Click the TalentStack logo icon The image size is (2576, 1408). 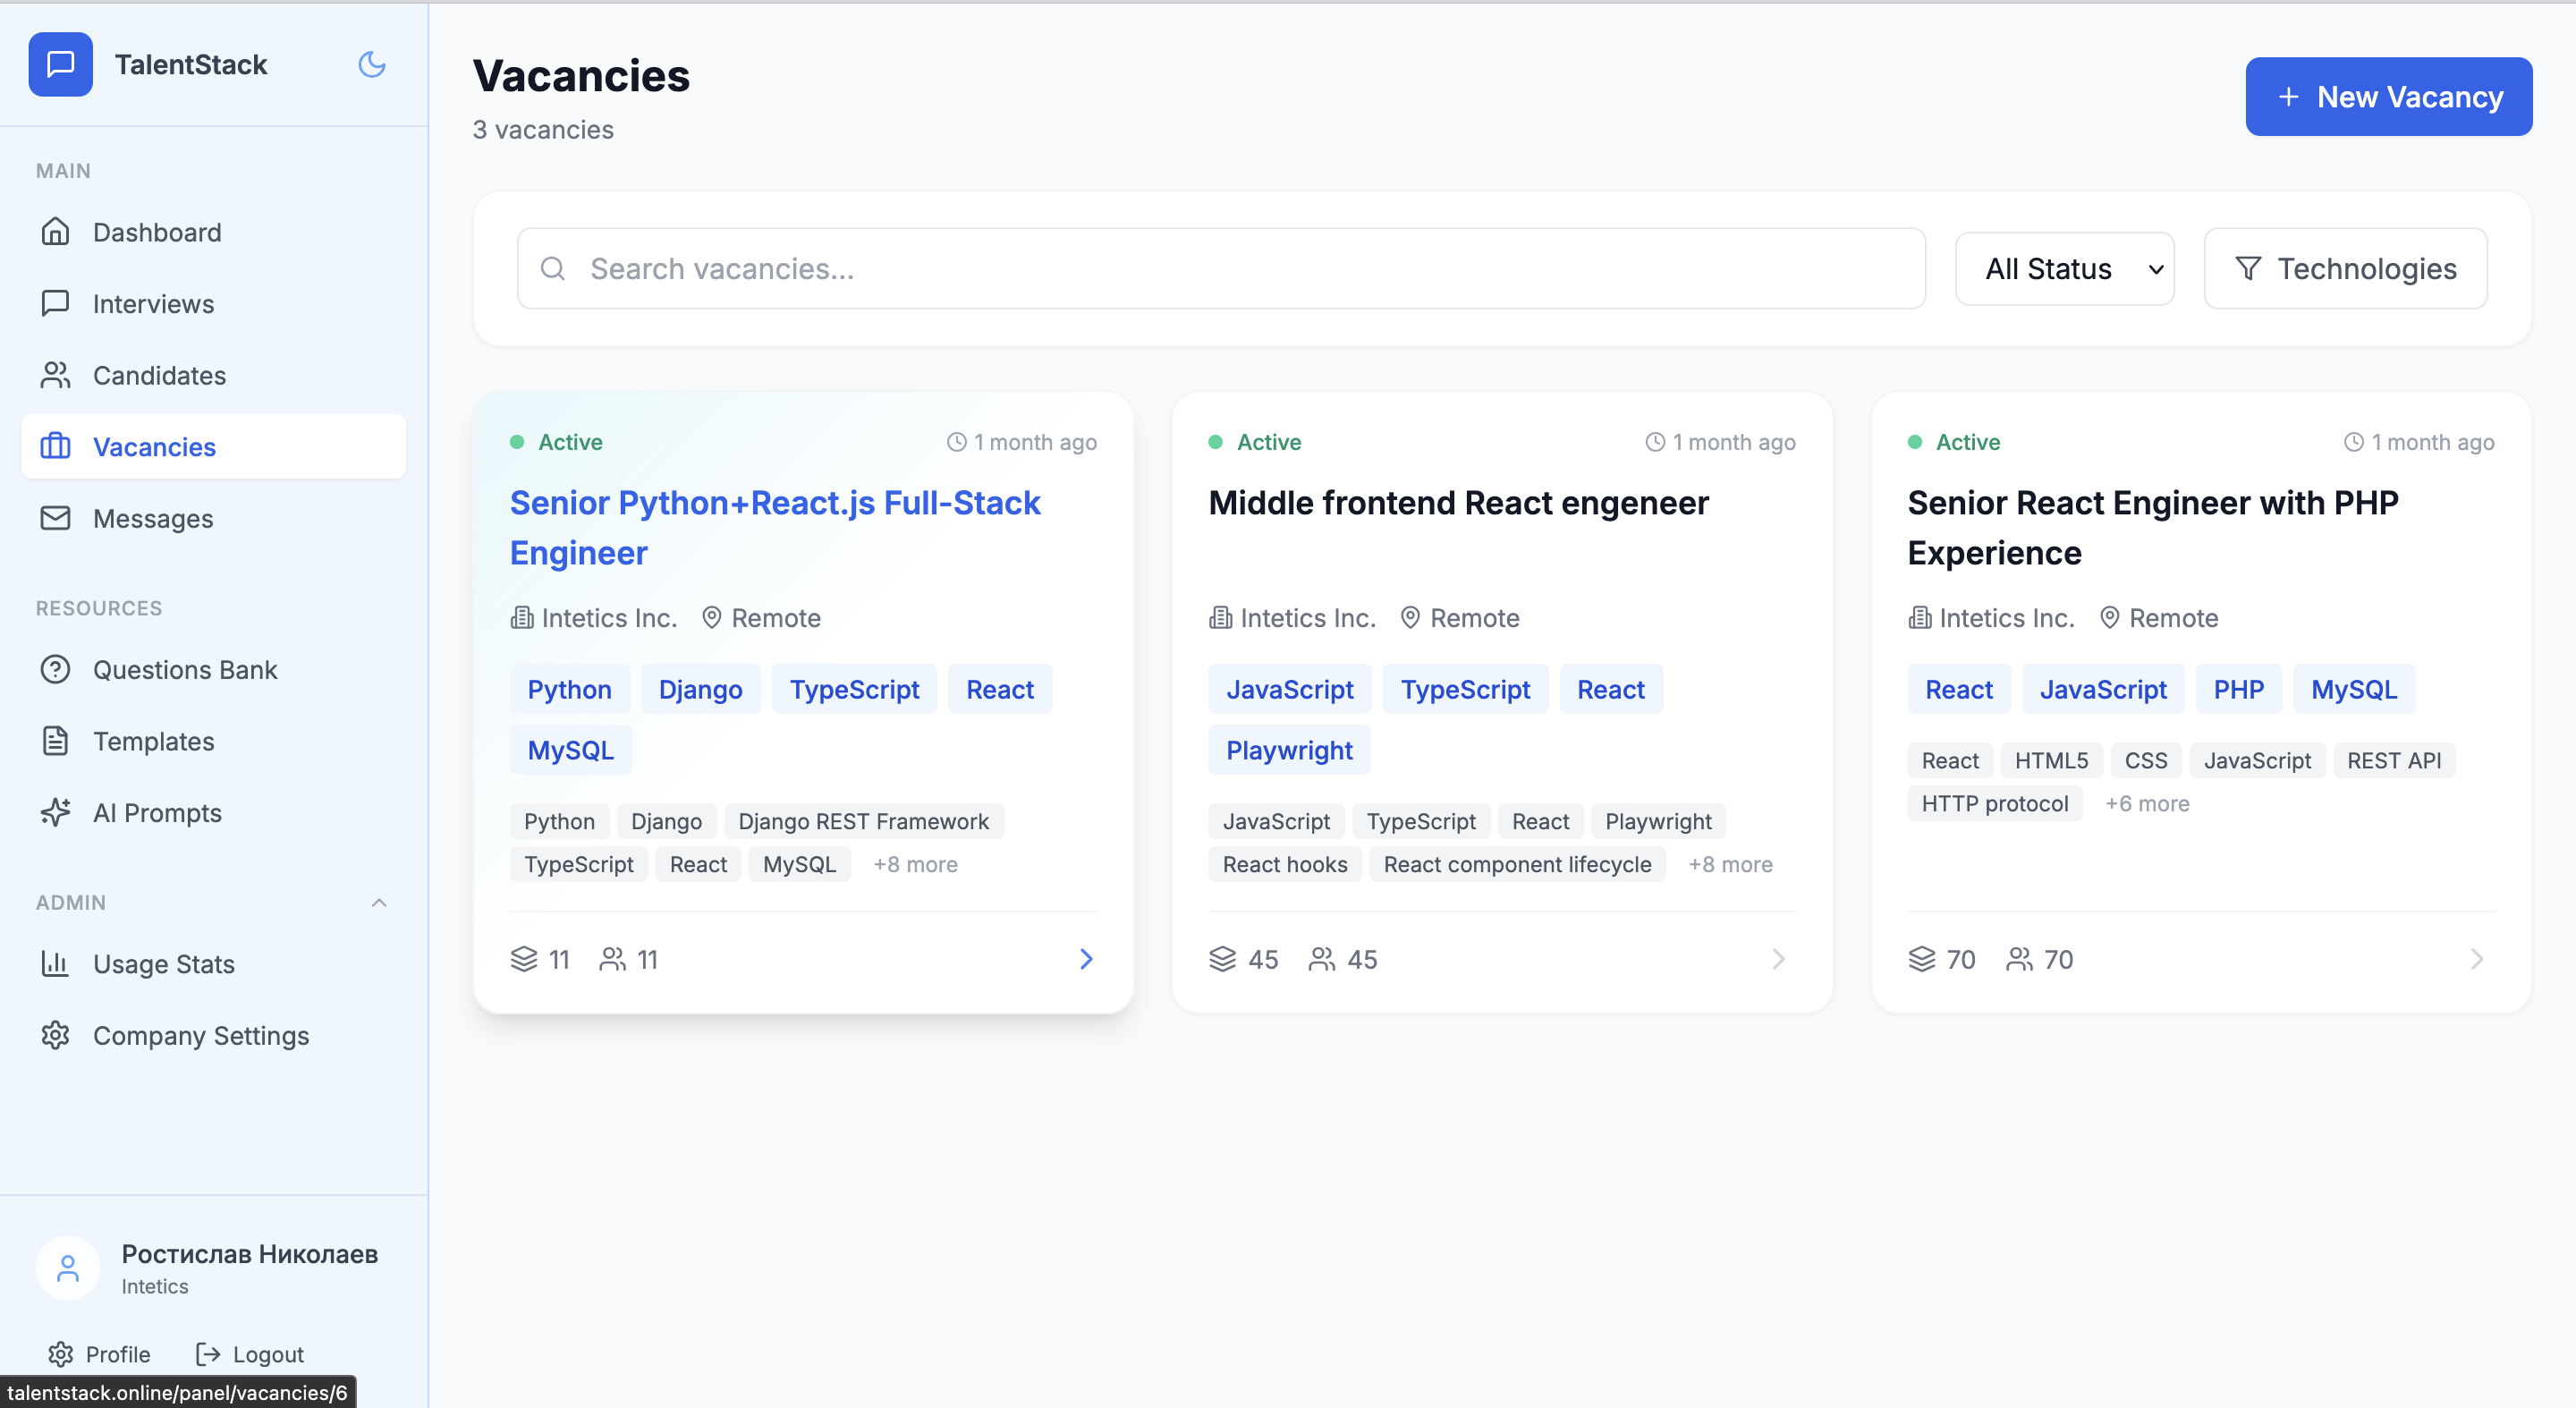click(x=60, y=65)
